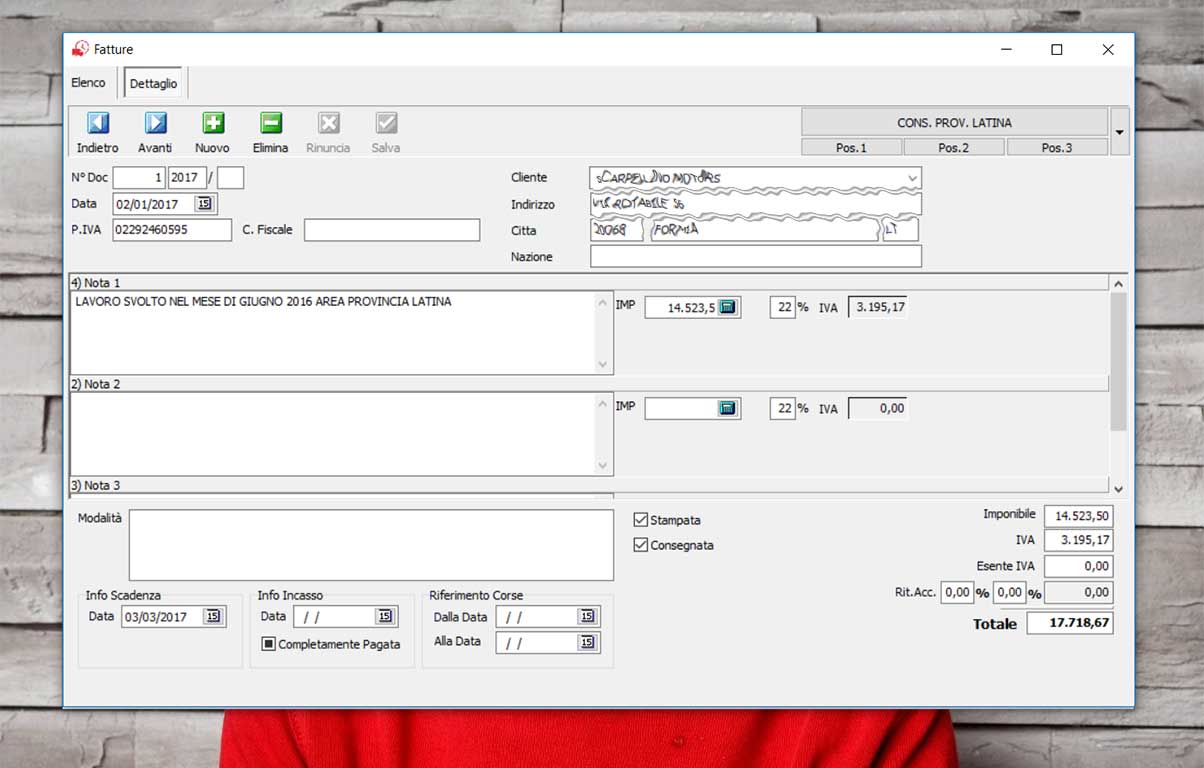1204x768 pixels.
Task: Click the Nota 2 VAT percentage field
Action: [783, 408]
